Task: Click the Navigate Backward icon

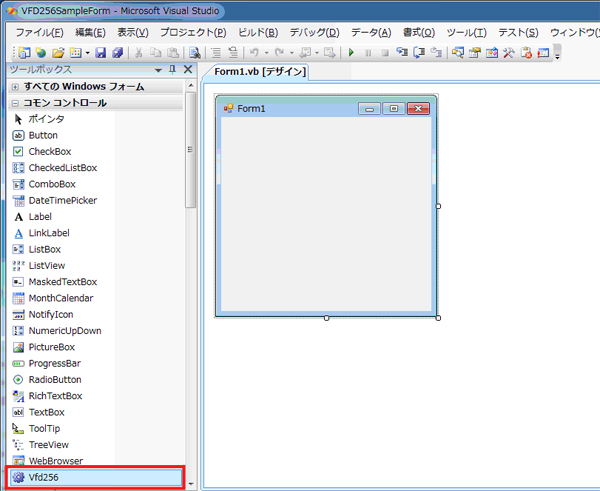Action: 305,52
